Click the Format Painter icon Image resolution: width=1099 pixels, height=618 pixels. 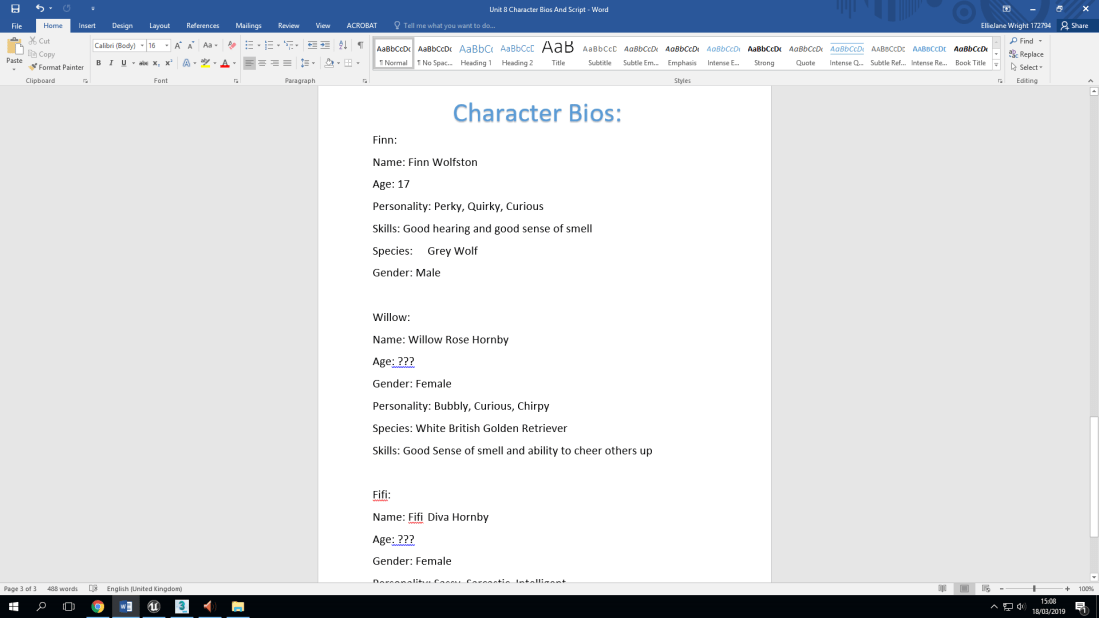click(56, 67)
